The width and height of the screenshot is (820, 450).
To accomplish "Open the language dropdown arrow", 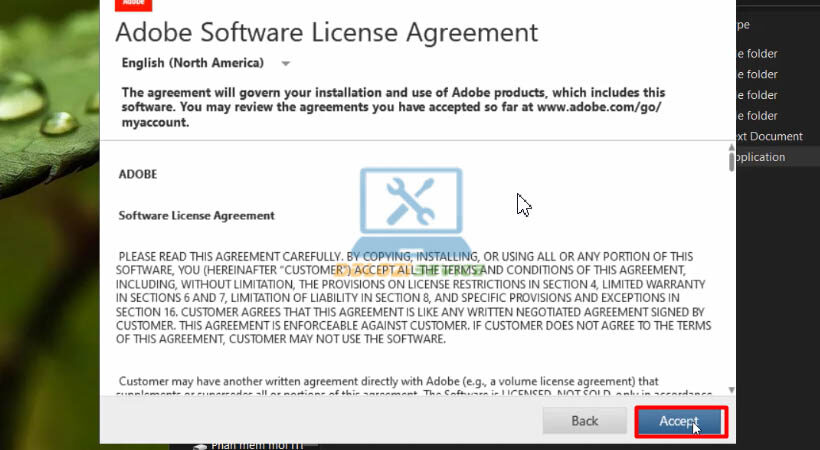I will coord(286,64).
